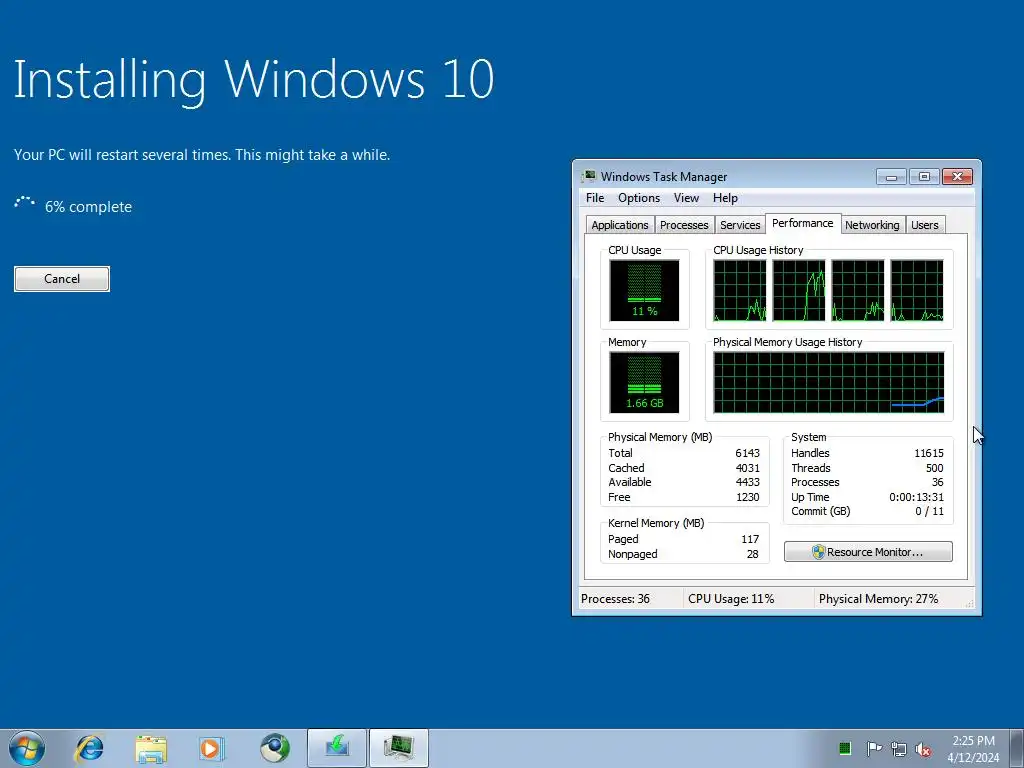This screenshot has width=1024, height=768.
Task: Open Windows Explorer folder icon on taskbar
Action: 151,748
